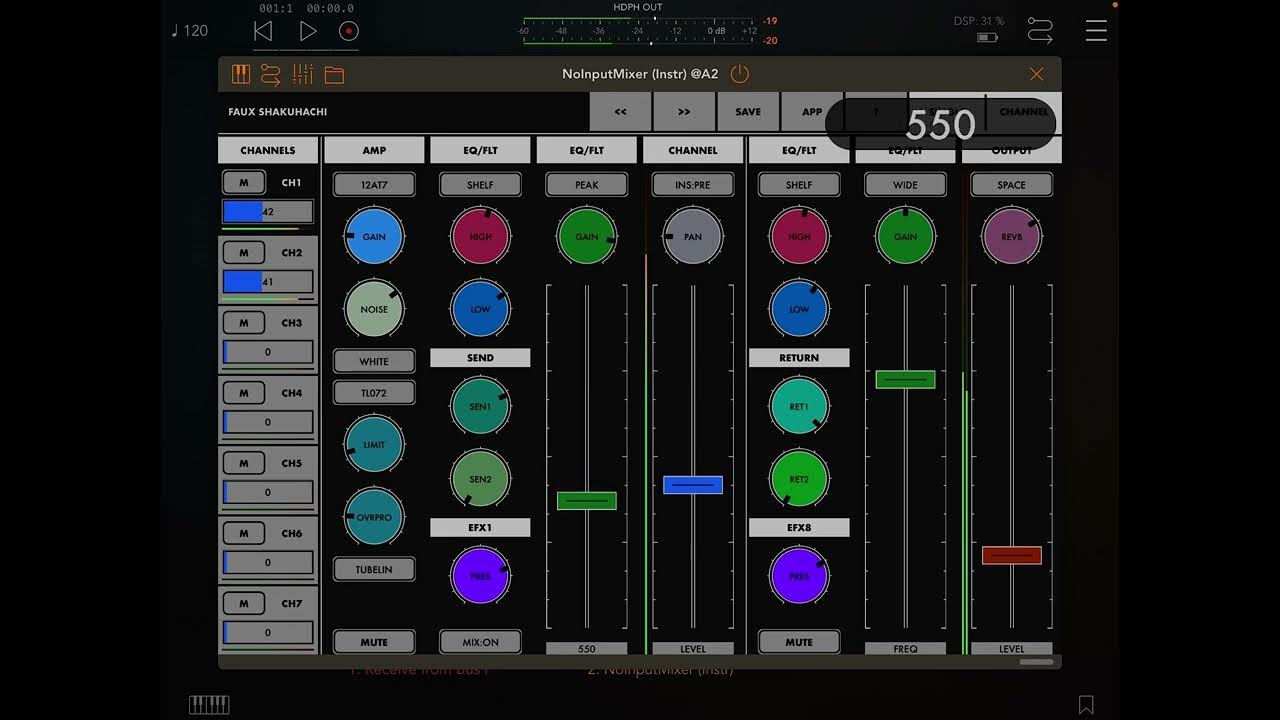The width and height of the screenshot is (1280, 720).
Task: Go to next preset with >> button
Action: (684, 112)
